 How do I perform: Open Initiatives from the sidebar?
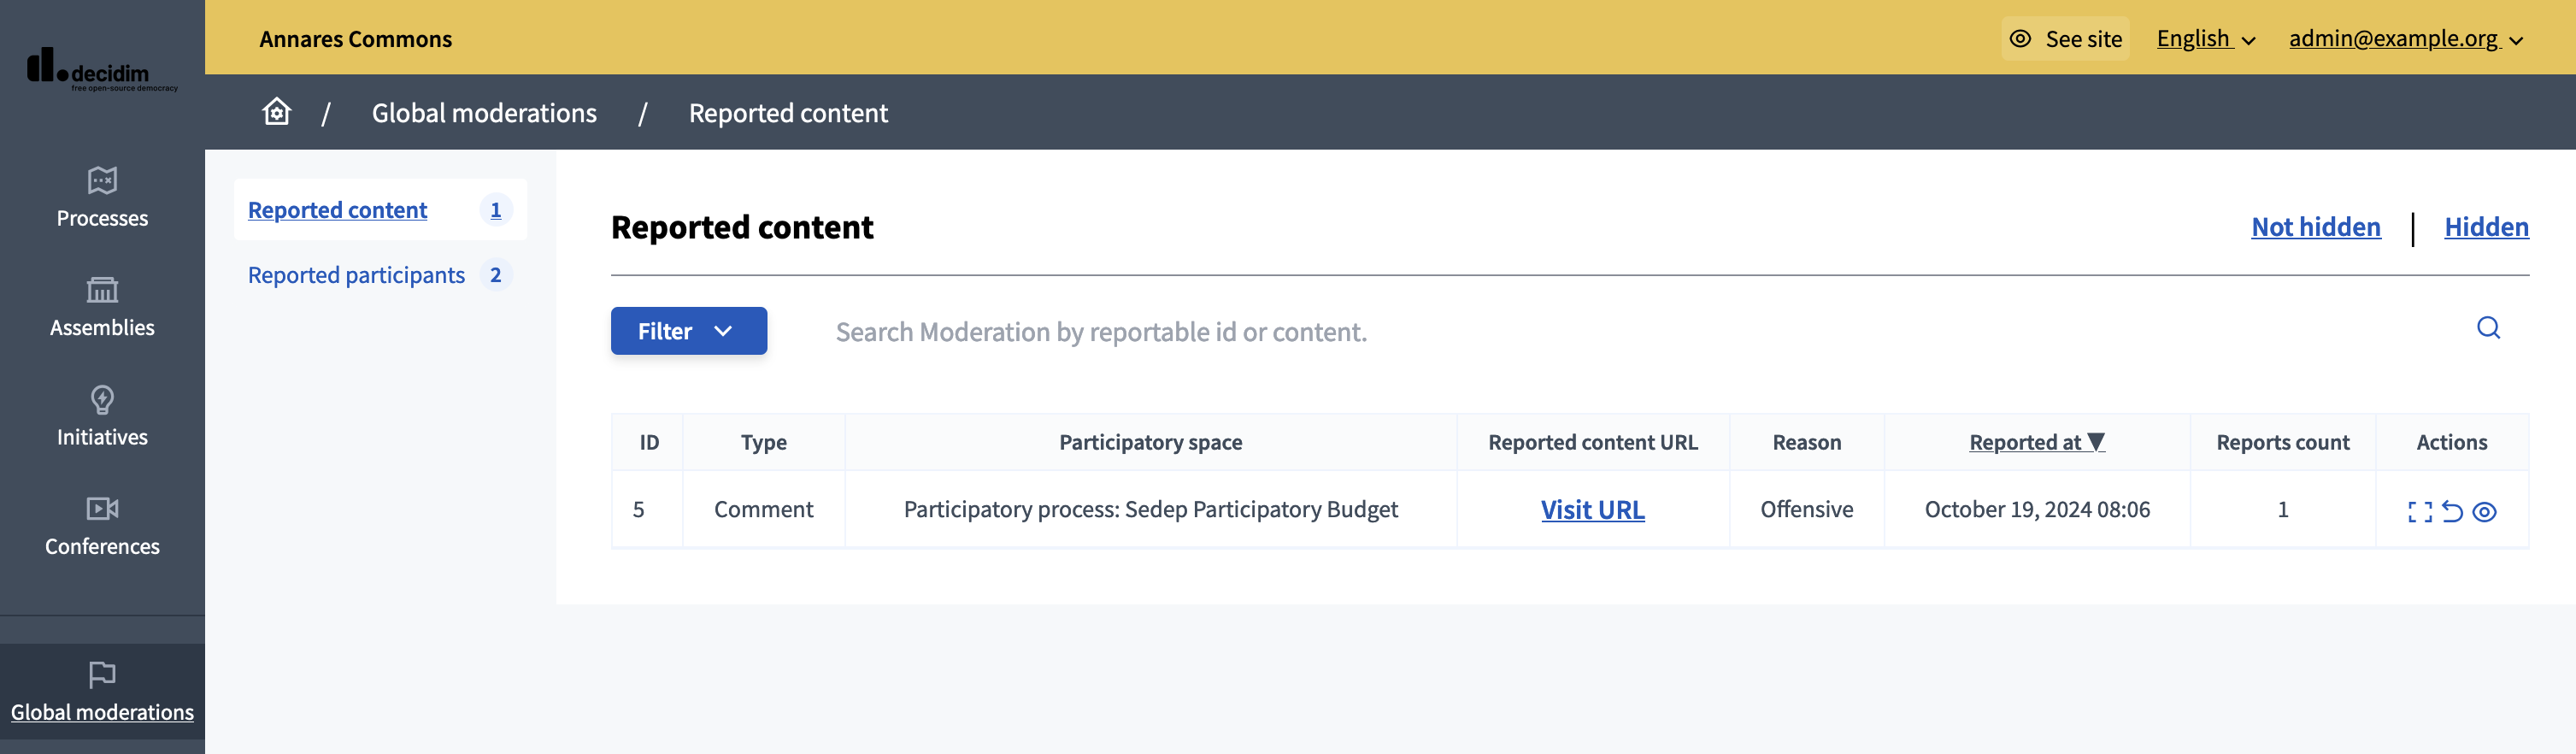(102, 416)
